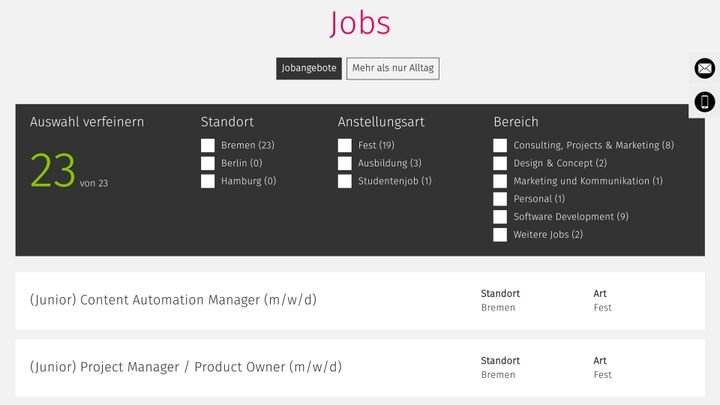
Task: Check the Design & Concept filter
Action: 500,163
